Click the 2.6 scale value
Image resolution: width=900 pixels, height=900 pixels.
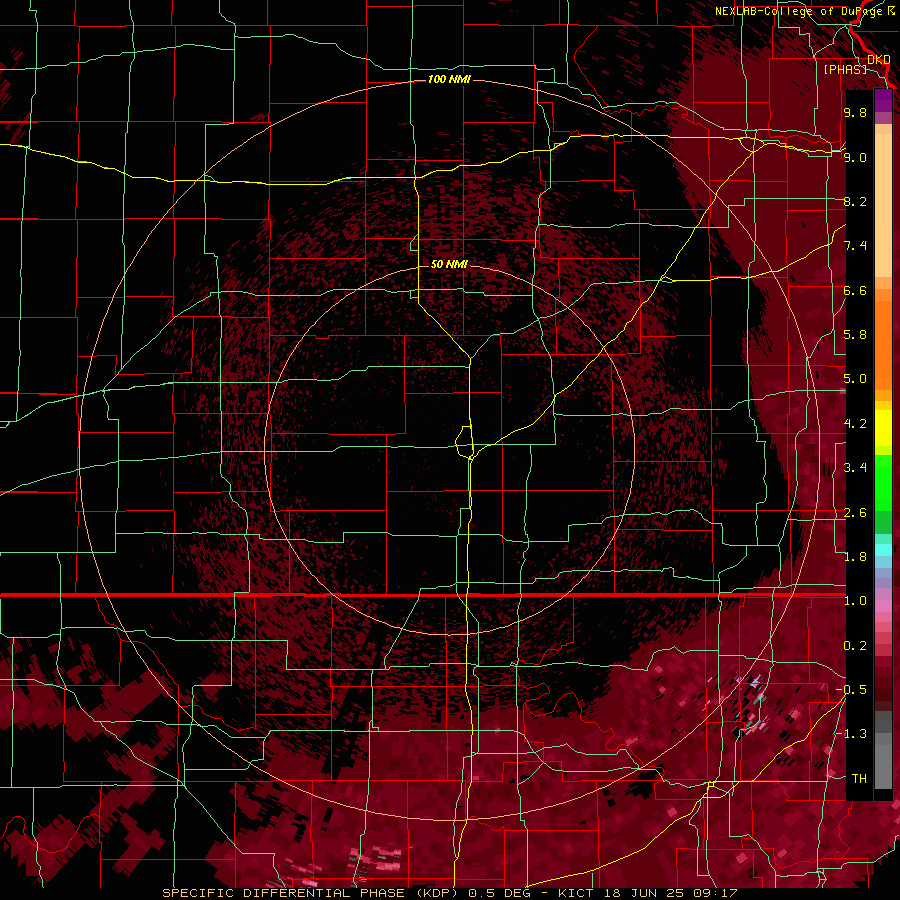pos(855,513)
